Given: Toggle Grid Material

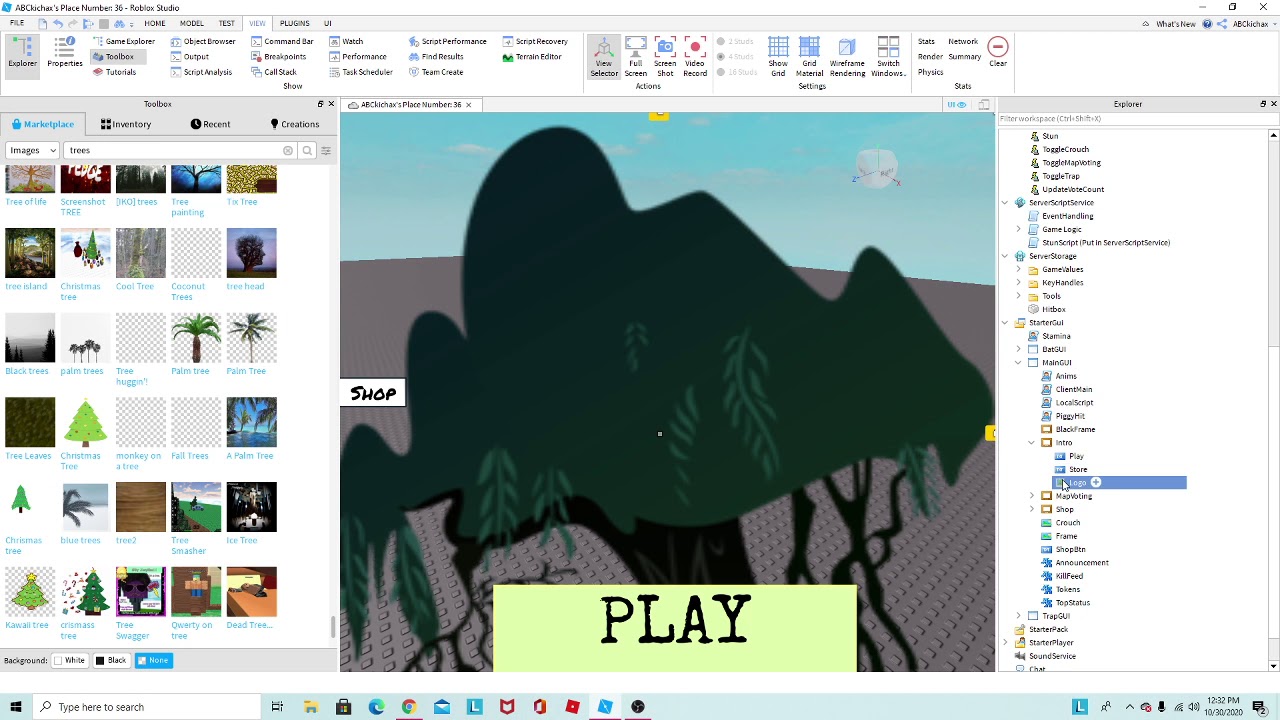Looking at the screenshot, I should pyautogui.click(x=809, y=57).
